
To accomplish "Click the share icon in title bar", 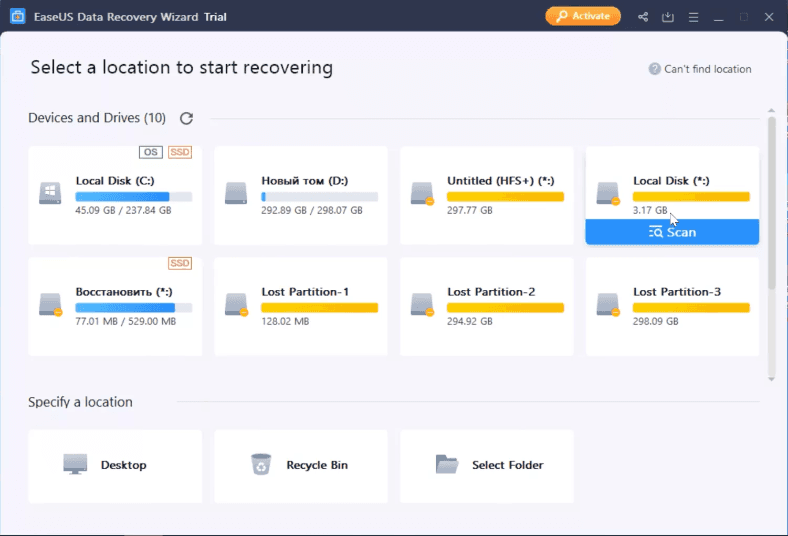I will tap(643, 17).
